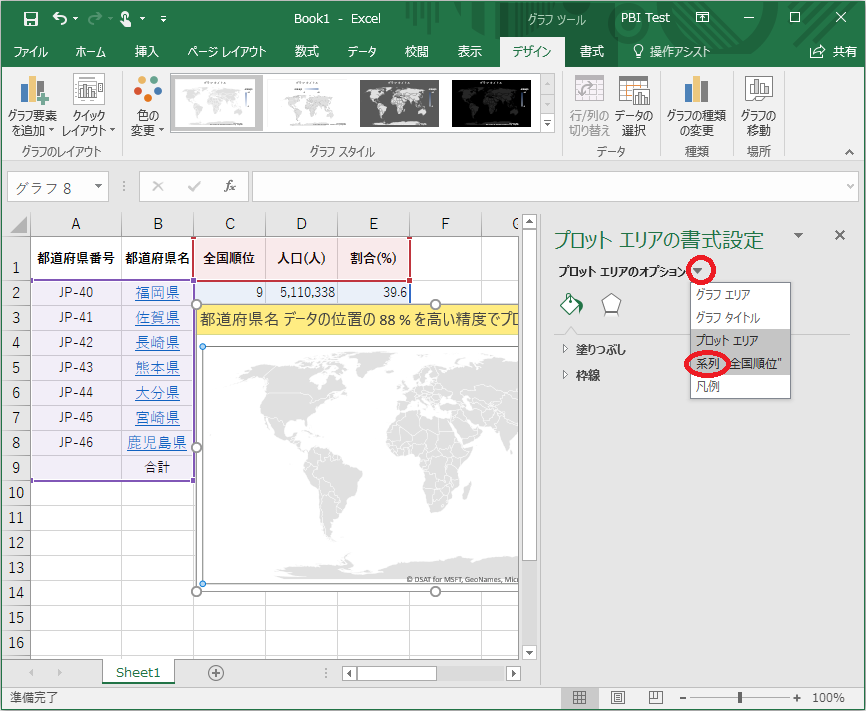Switch to データ tab

362,52
